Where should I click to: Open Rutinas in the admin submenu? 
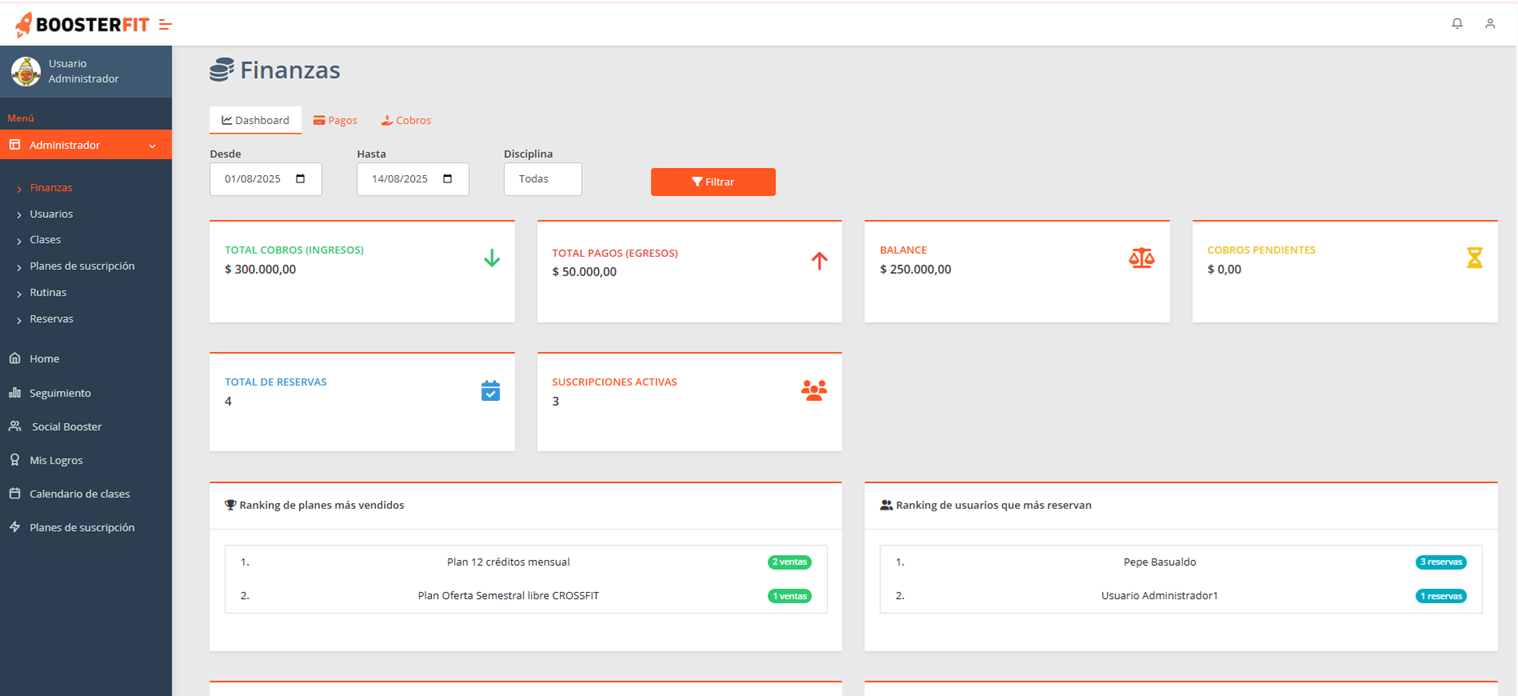tap(48, 292)
